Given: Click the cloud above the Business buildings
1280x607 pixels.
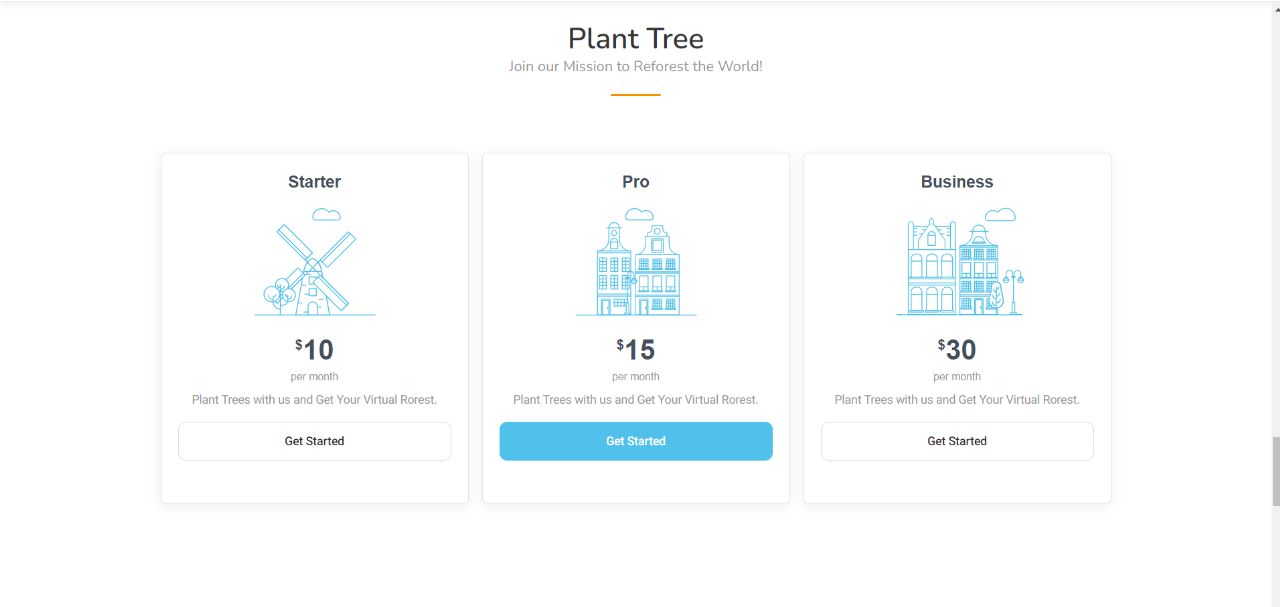Looking at the screenshot, I should coord(1000,214).
